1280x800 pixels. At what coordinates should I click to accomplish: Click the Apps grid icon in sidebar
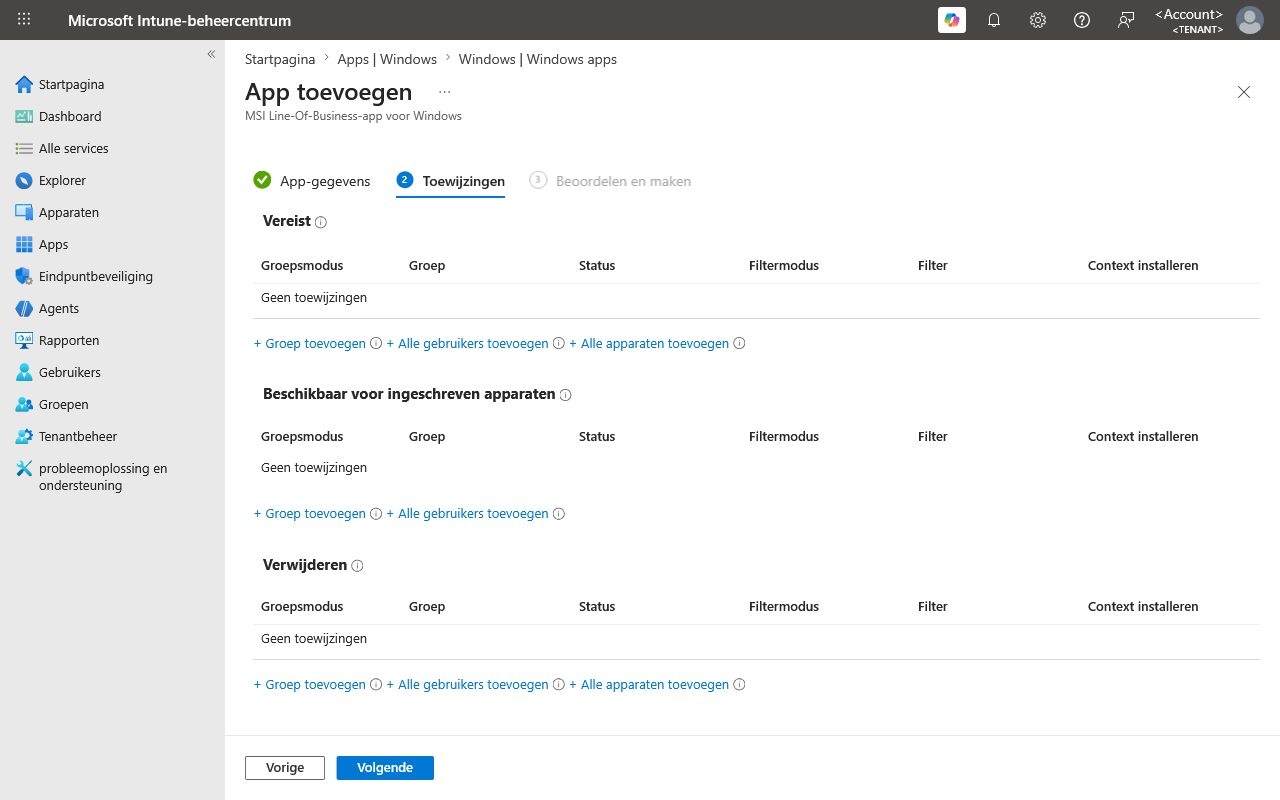tap(24, 245)
